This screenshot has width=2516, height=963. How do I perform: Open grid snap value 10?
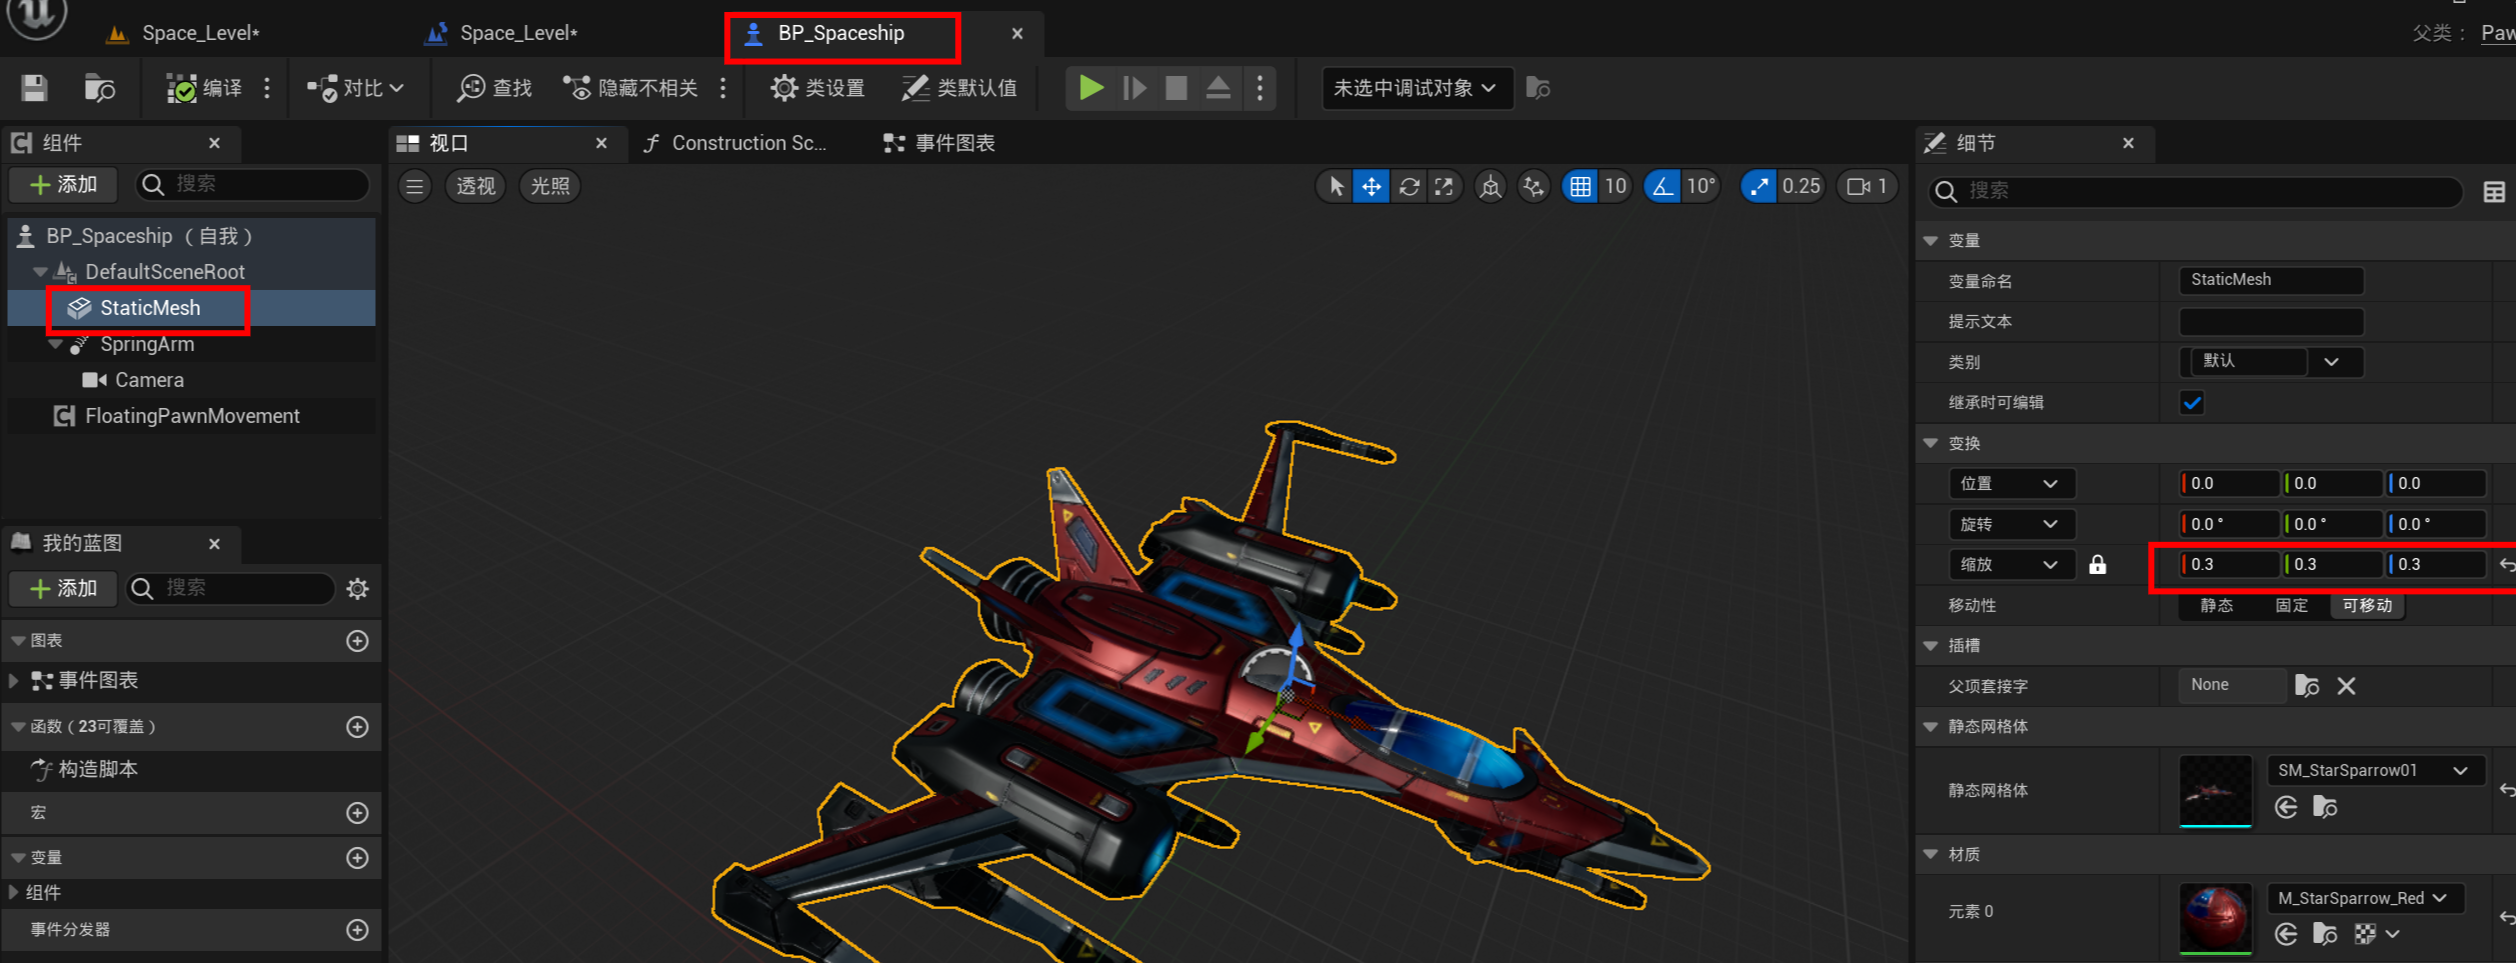(1615, 186)
